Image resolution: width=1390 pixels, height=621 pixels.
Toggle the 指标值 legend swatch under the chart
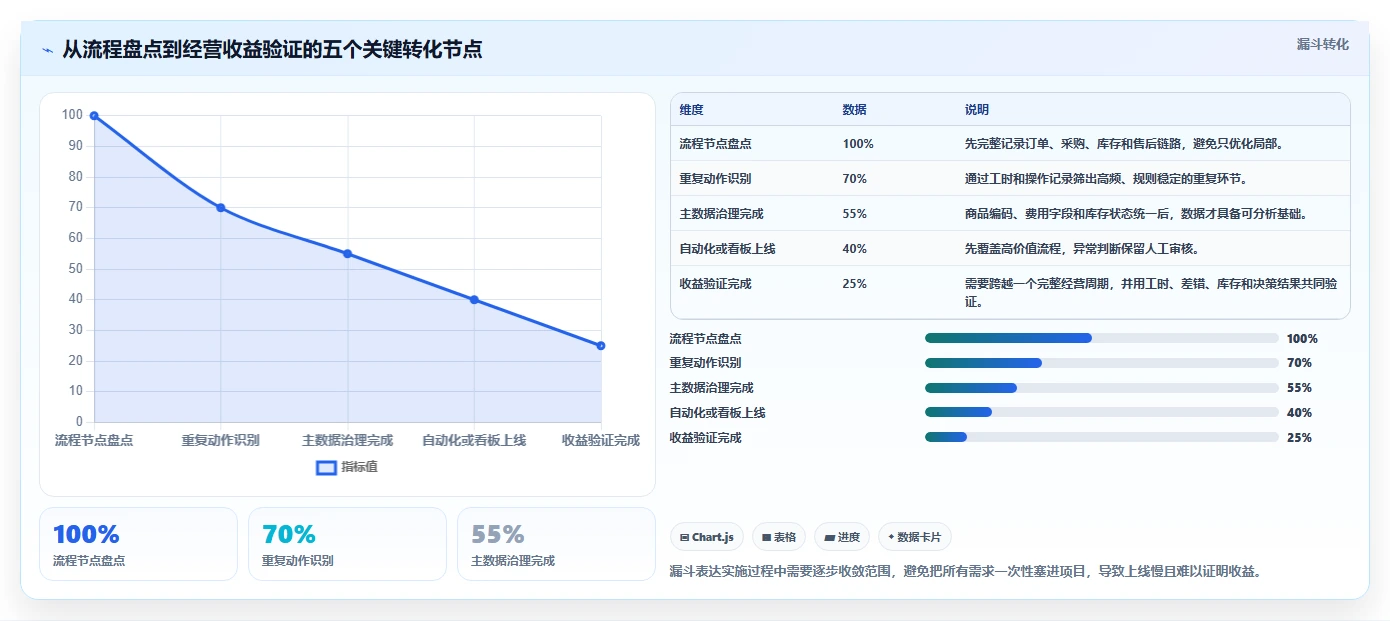click(326, 467)
